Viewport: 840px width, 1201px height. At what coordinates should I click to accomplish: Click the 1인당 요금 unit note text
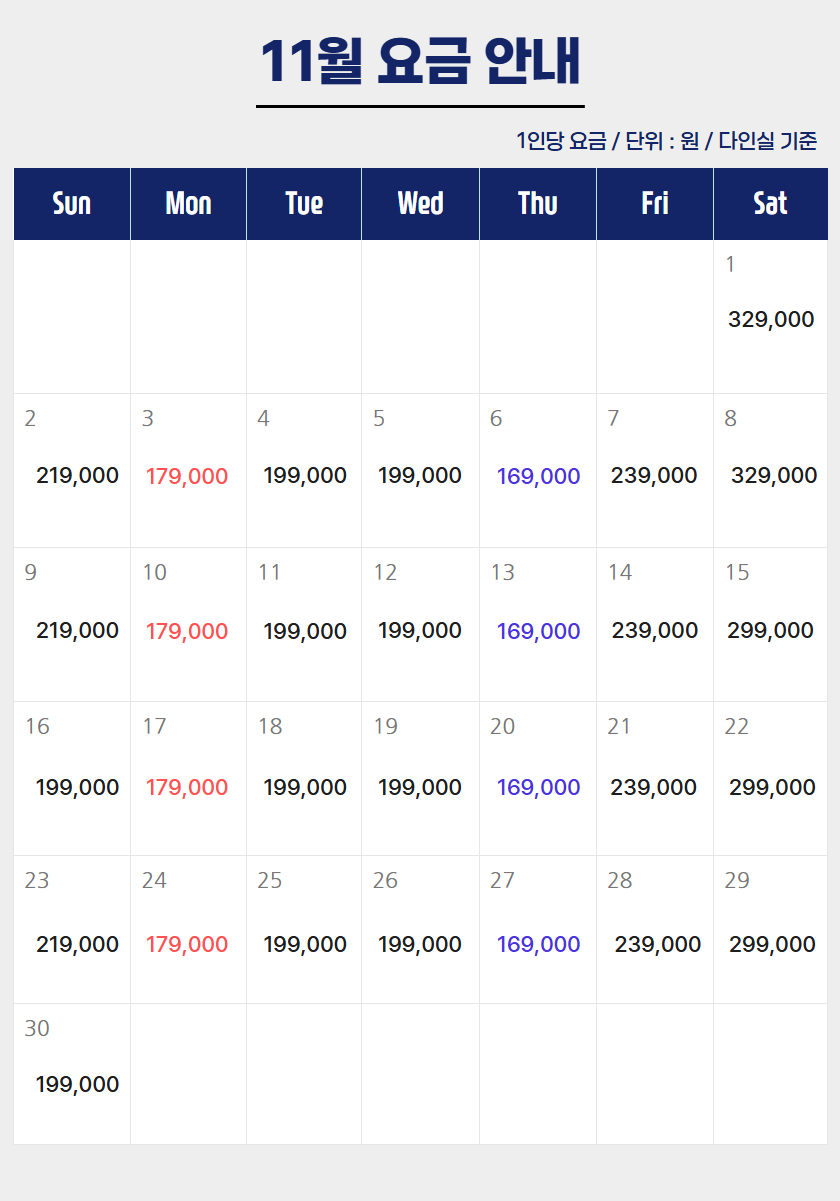[667, 141]
